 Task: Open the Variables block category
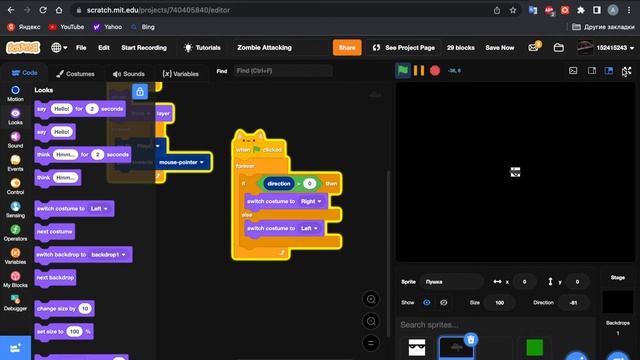click(x=15, y=256)
